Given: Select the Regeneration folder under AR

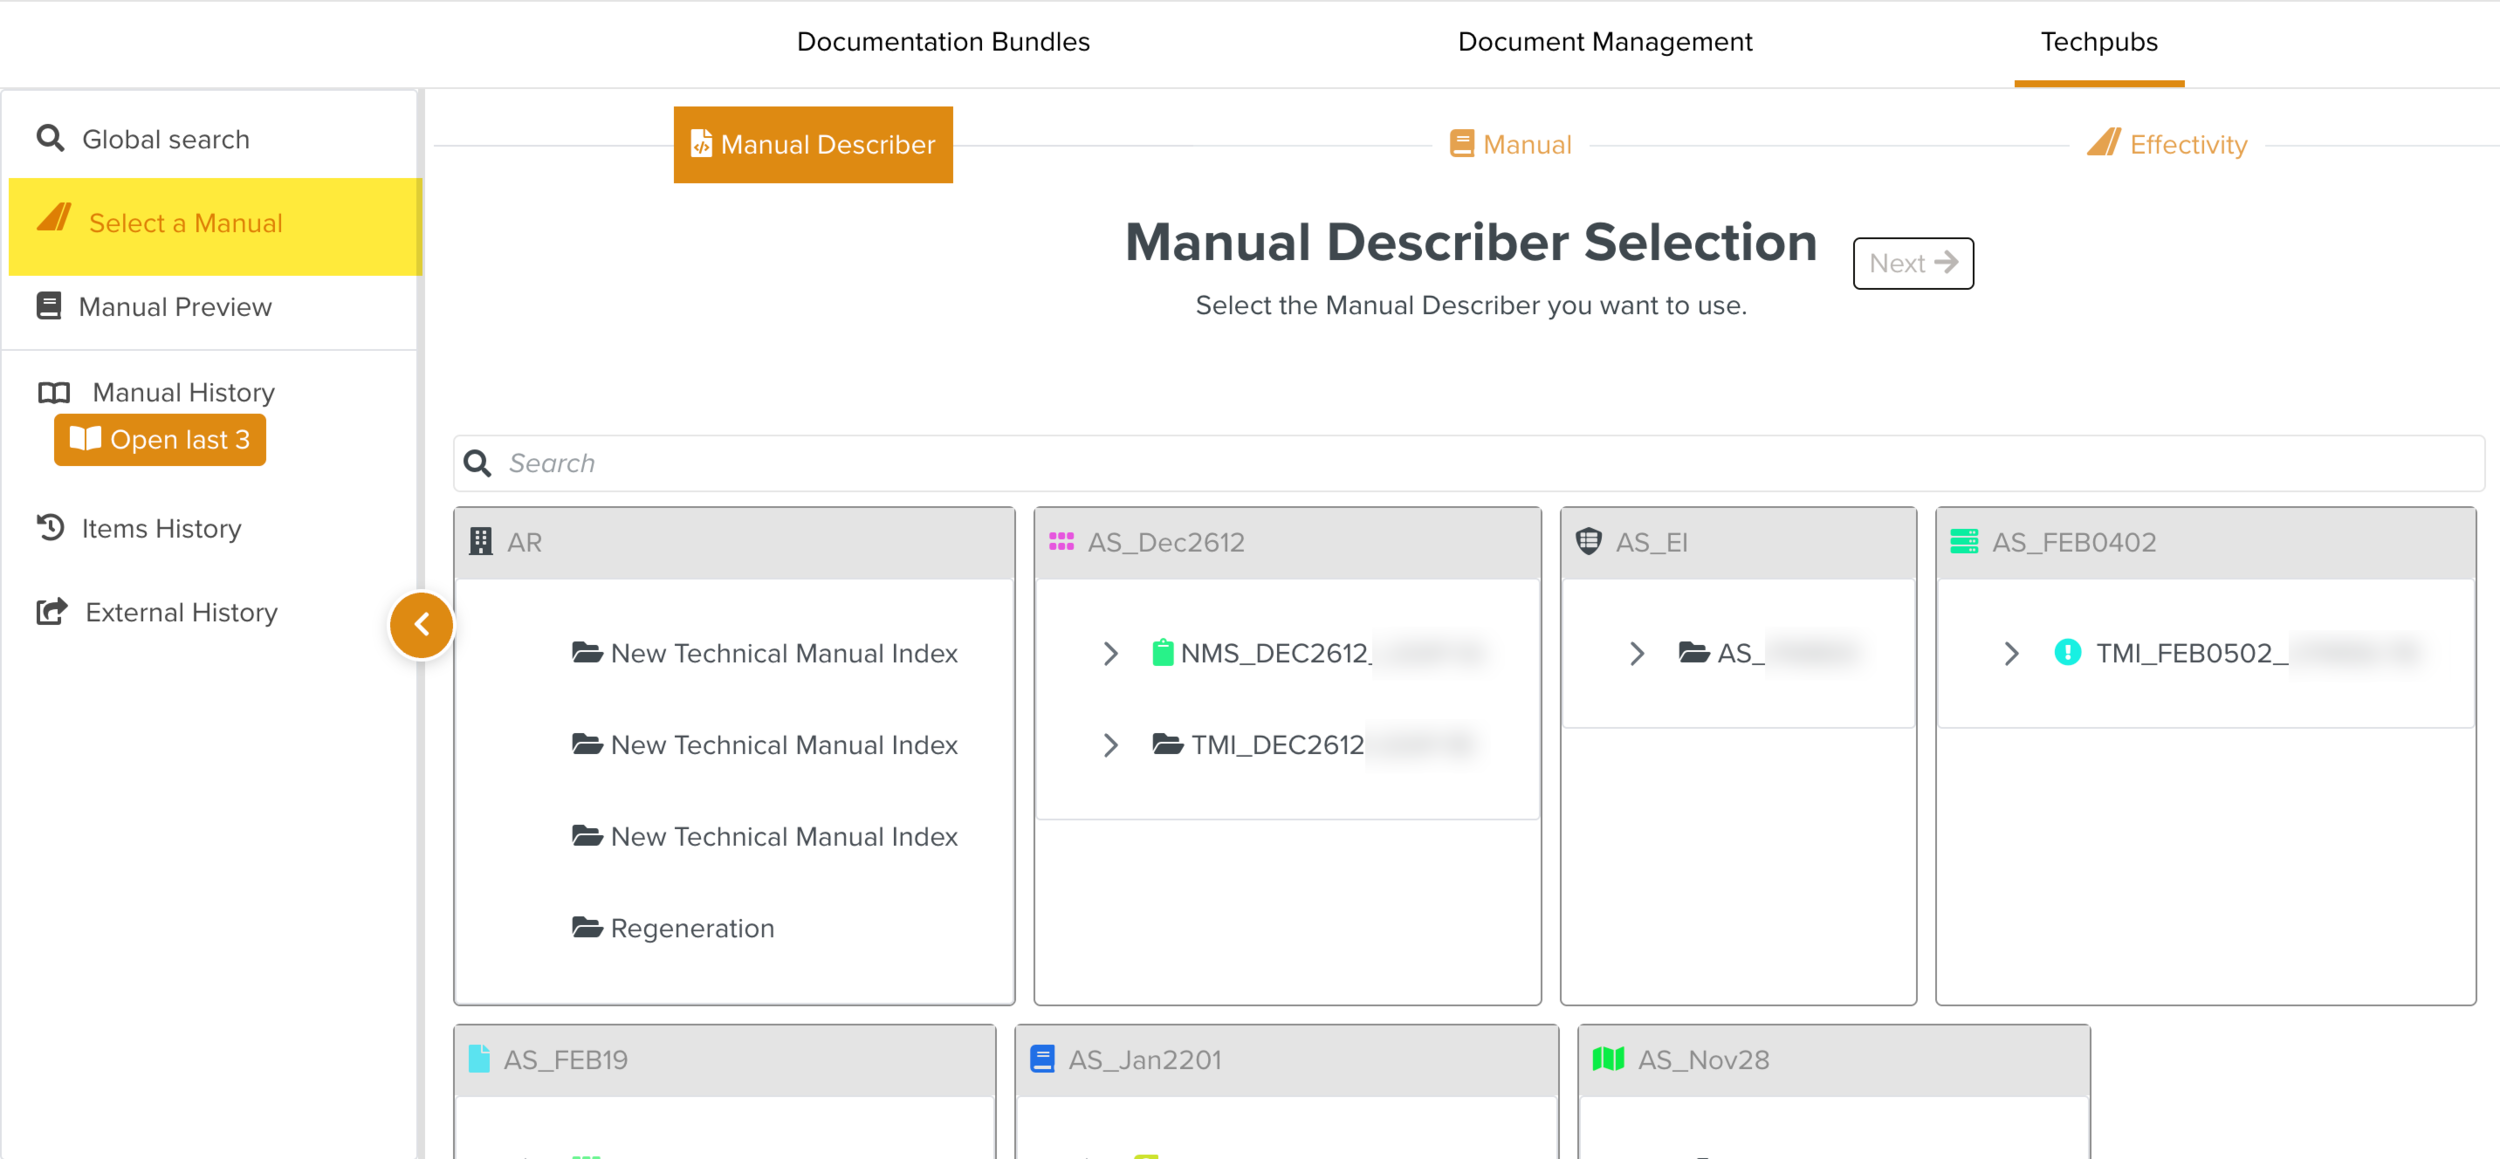Looking at the screenshot, I should [x=691, y=928].
